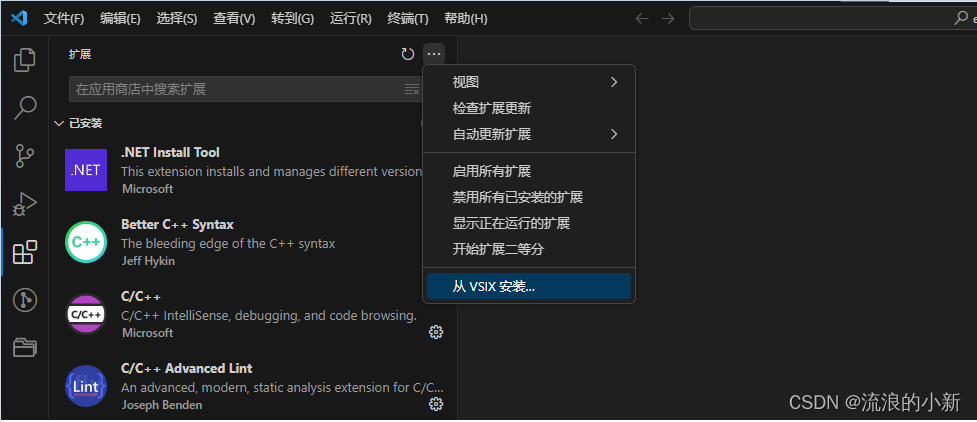Open the 运行(R) menu
This screenshot has width=977, height=422.
click(351, 19)
